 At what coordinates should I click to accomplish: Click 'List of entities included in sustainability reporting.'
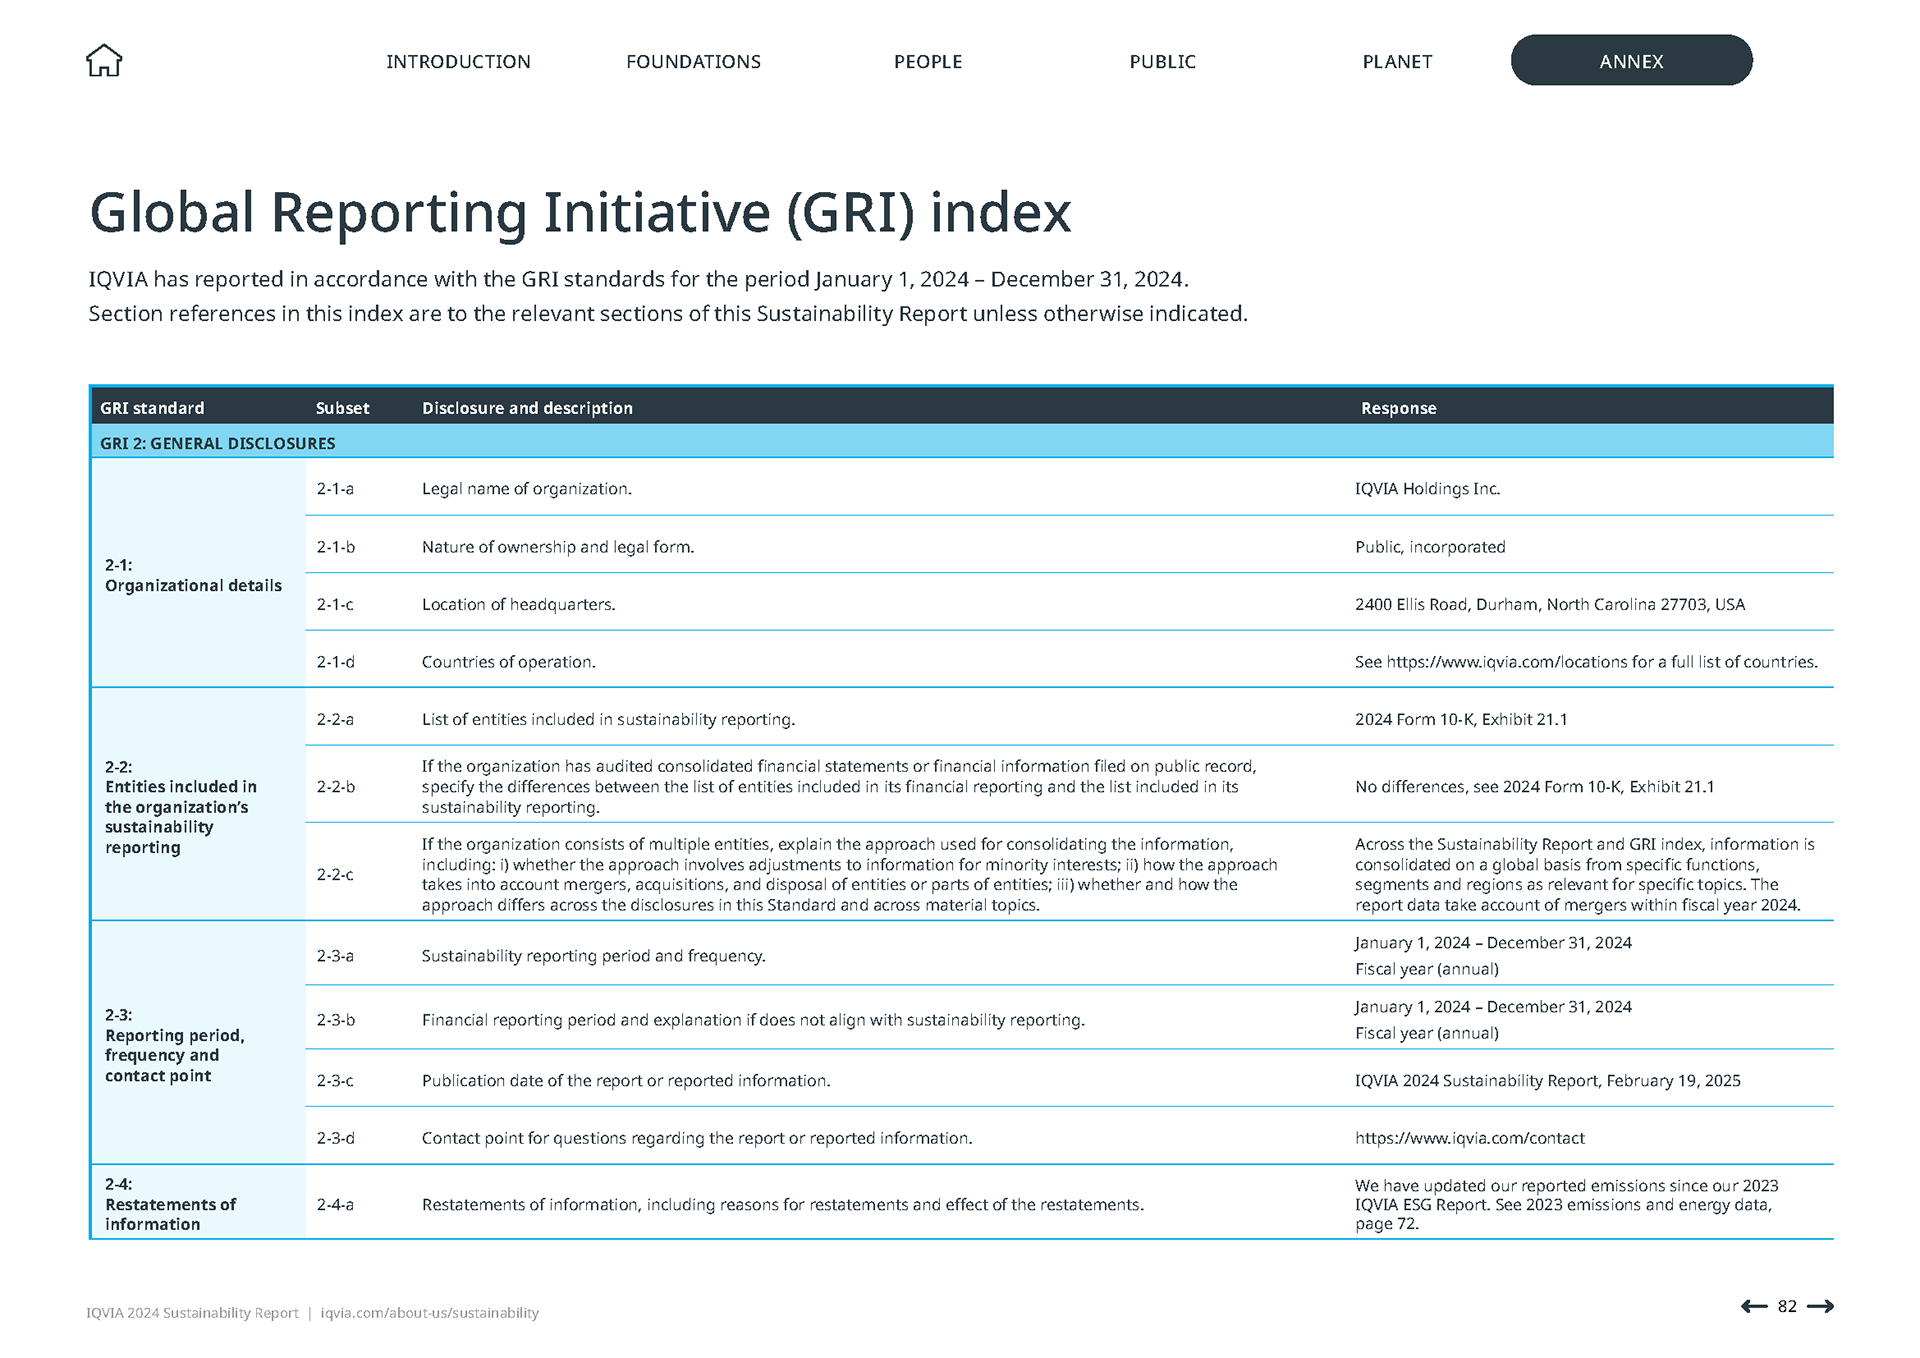[x=608, y=719]
